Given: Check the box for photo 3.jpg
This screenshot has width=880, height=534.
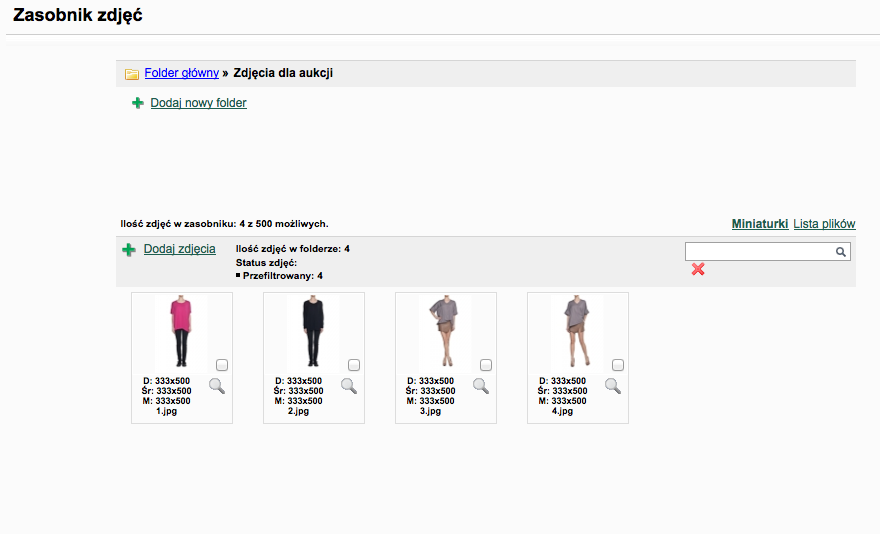Looking at the screenshot, I should click(486, 365).
